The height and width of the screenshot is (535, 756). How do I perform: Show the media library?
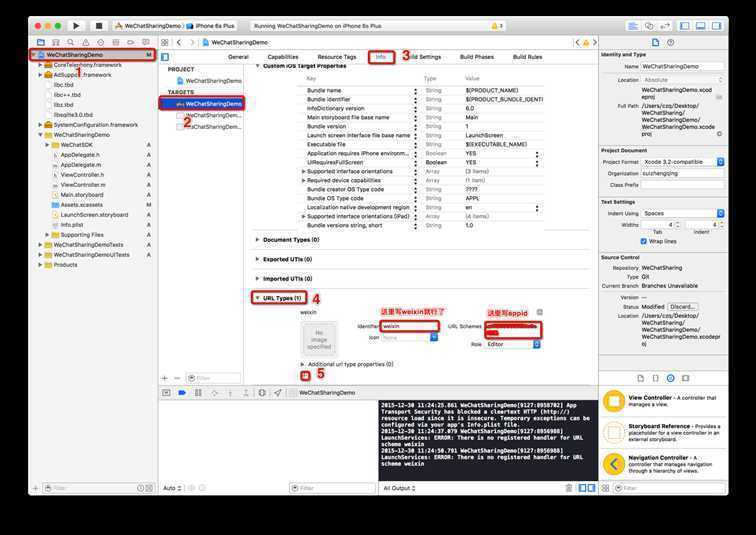click(686, 378)
